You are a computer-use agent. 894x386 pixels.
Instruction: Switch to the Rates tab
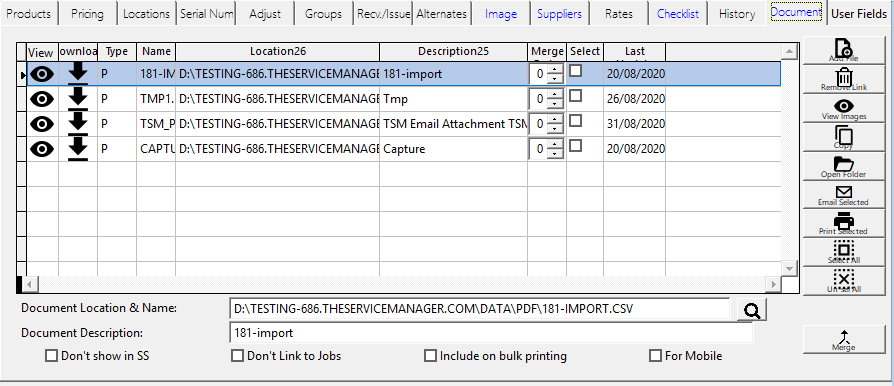tap(619, 14)
